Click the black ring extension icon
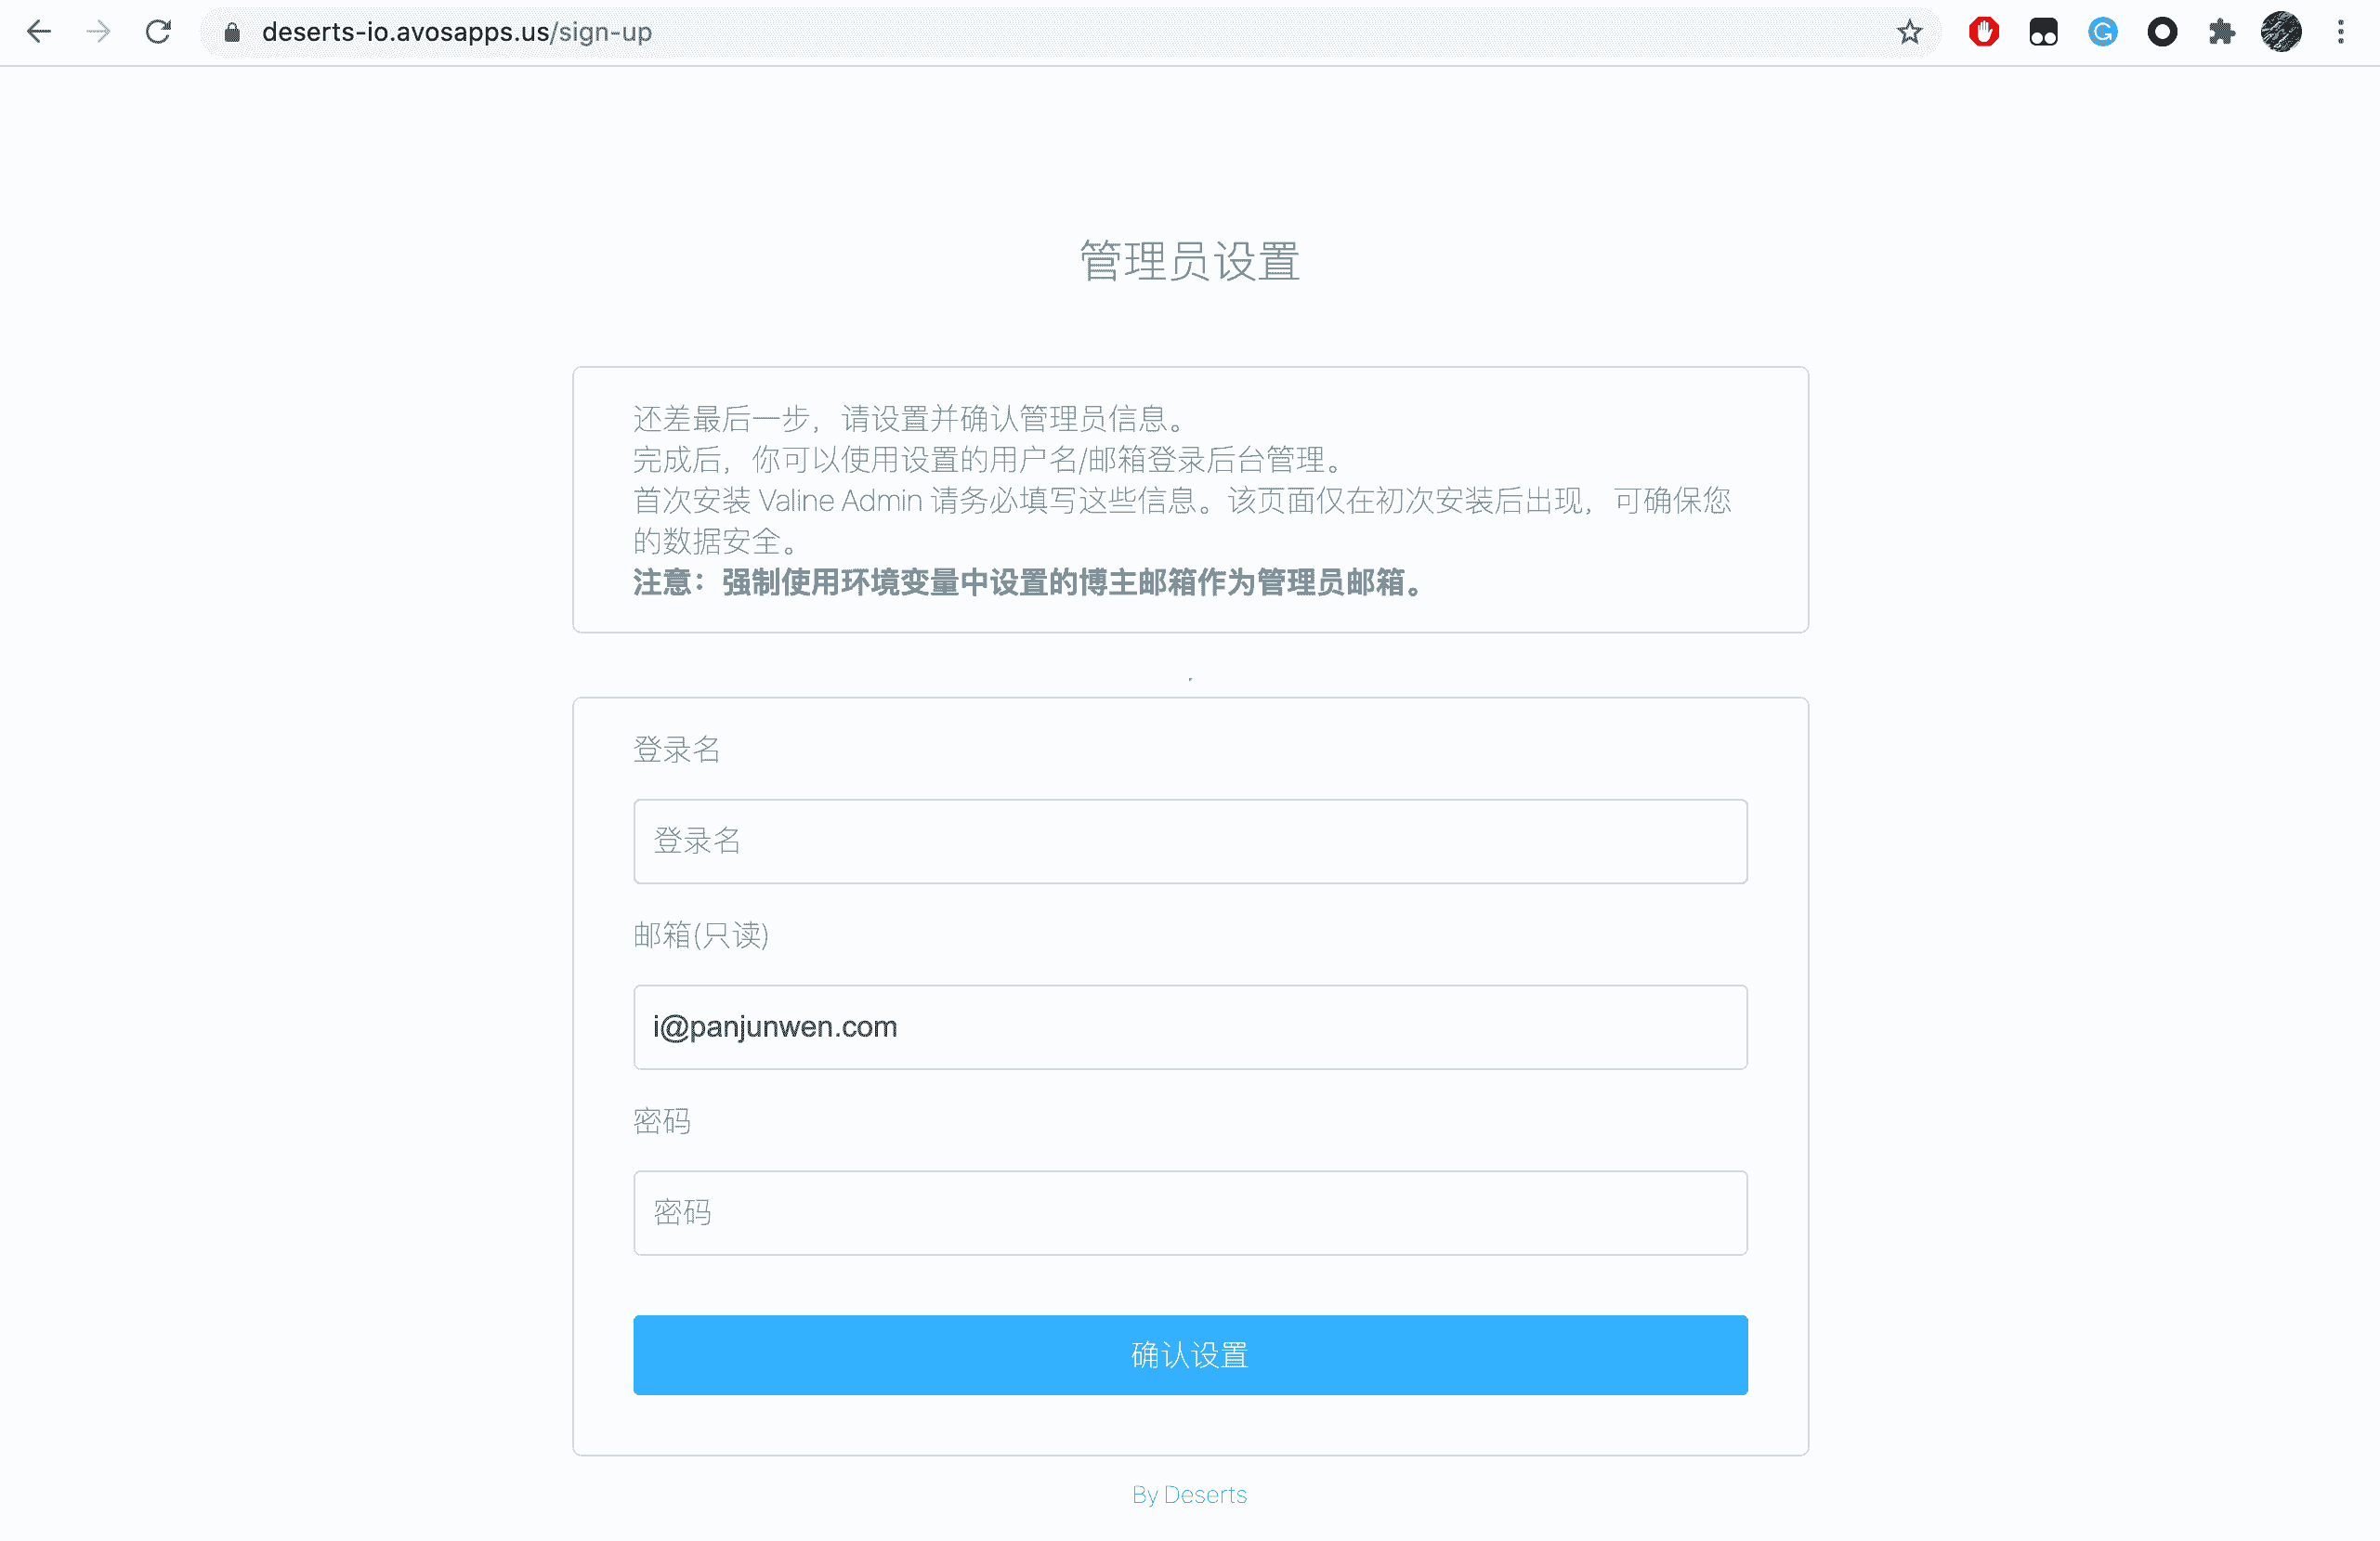Screen dimensions: 2380x1541 point(2162,31)
